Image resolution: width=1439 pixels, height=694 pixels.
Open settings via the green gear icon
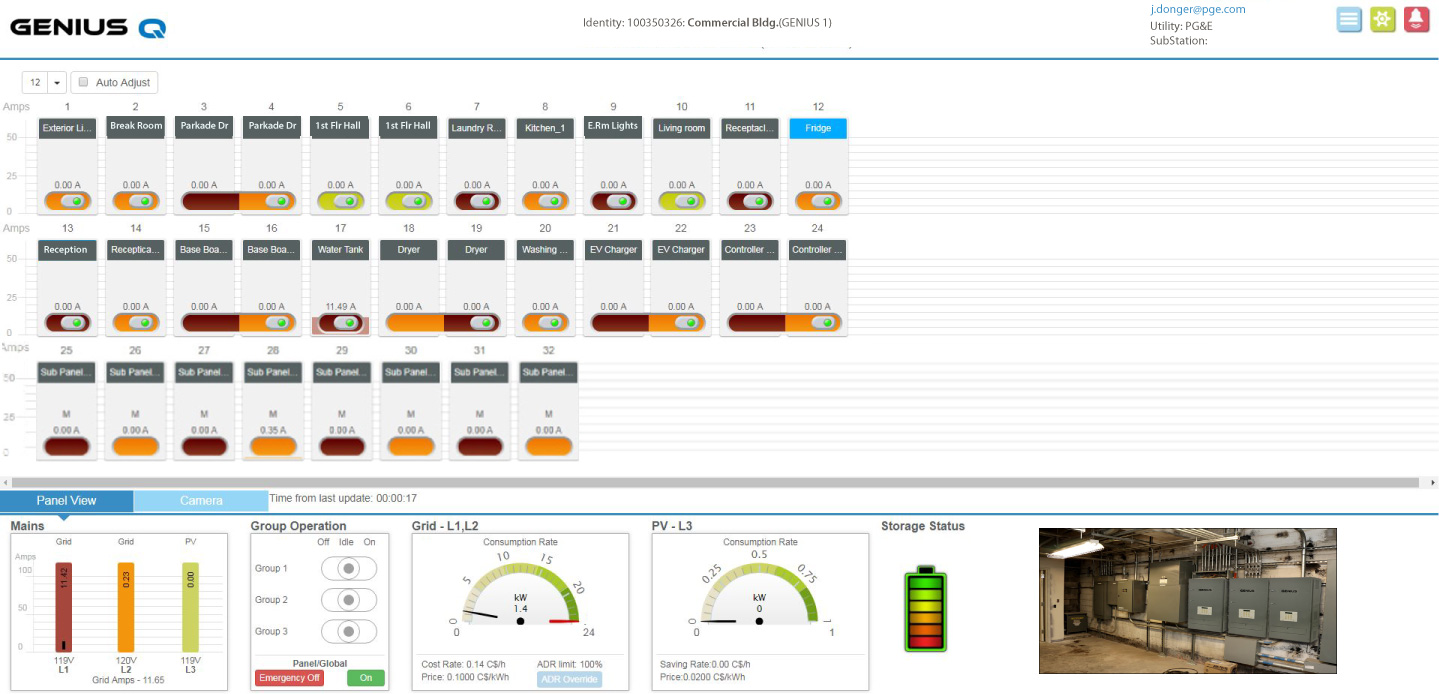pos(1382,19)
